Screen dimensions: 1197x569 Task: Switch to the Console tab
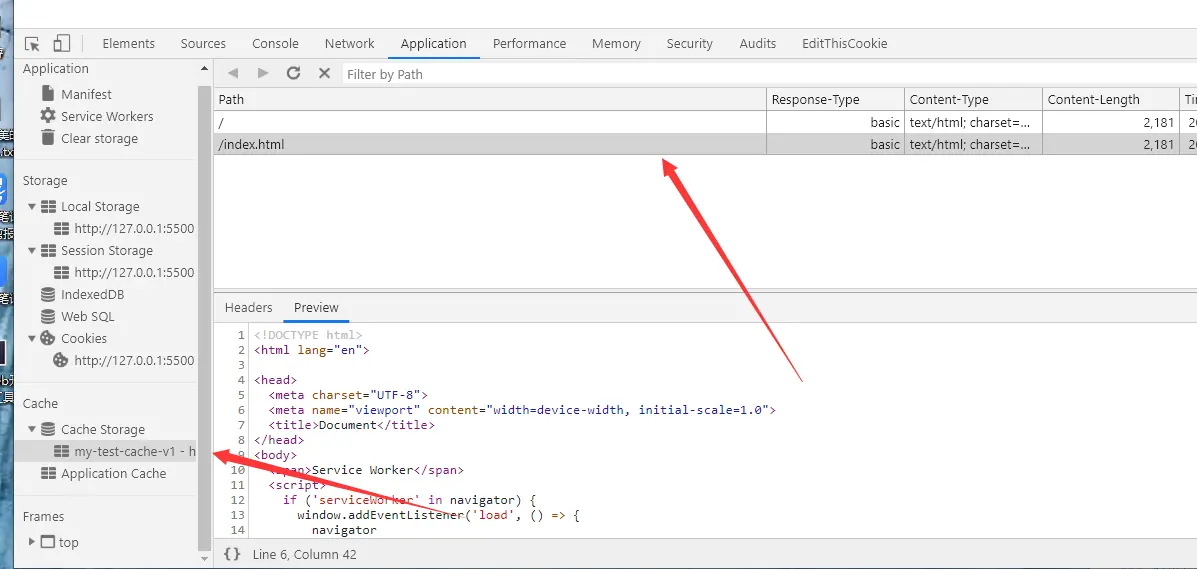[x=276, y=44]
